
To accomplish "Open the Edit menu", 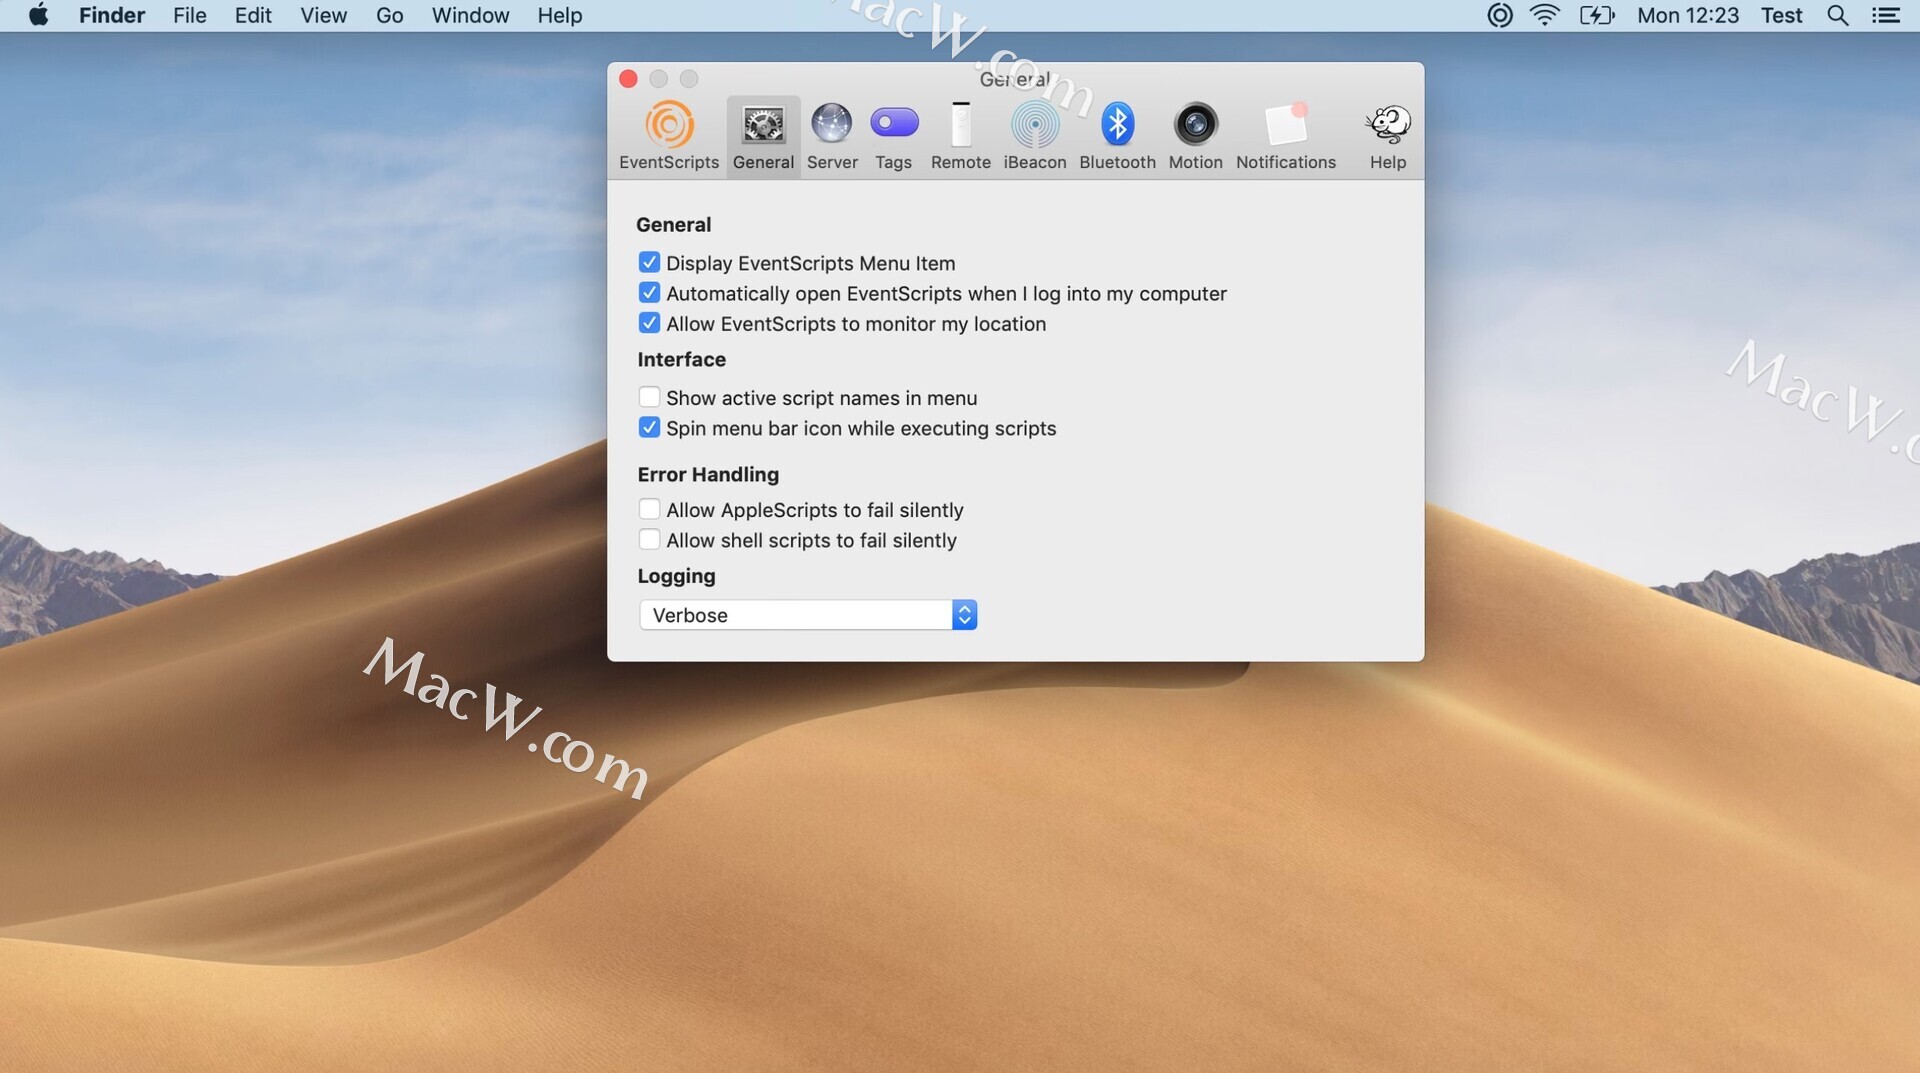I will point(253,15).
